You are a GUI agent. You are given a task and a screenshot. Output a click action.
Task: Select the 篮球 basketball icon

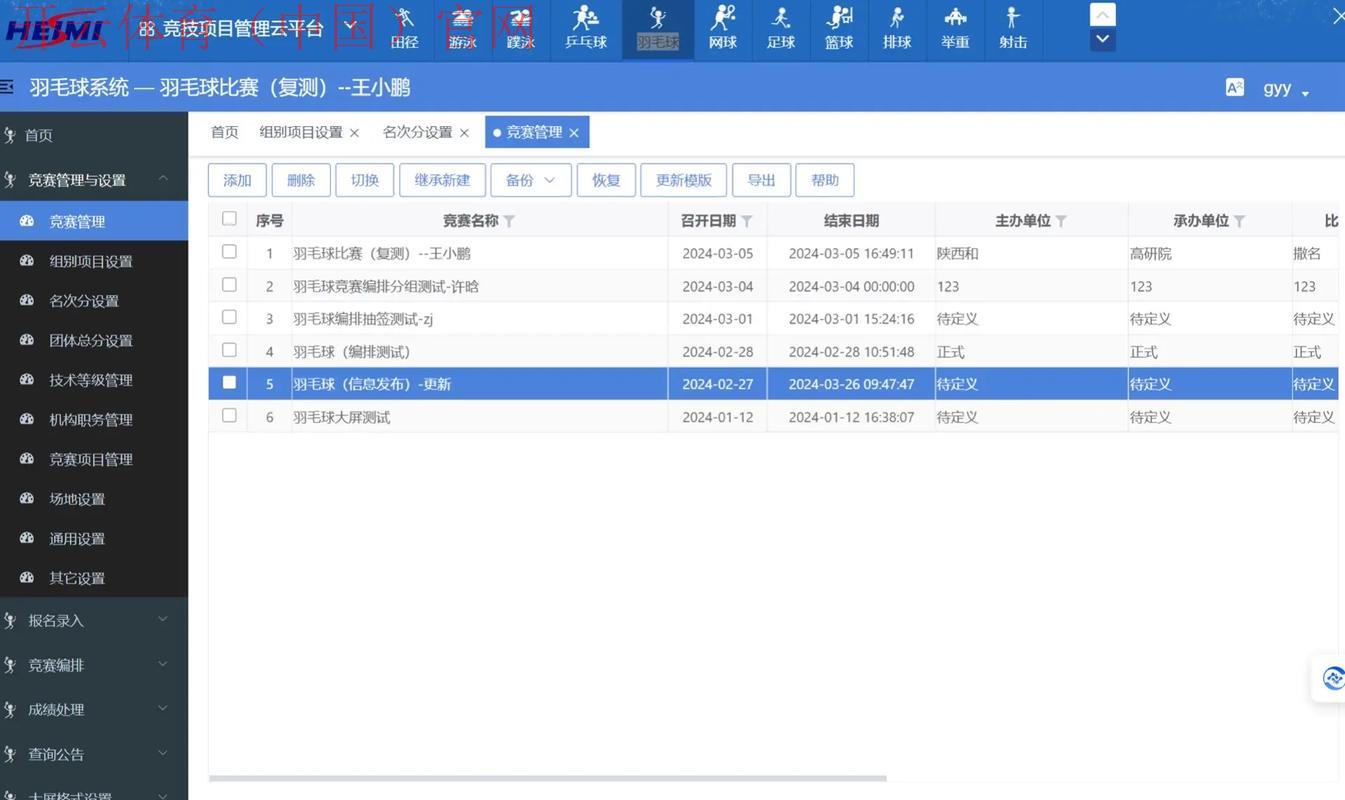coord(838,28)
